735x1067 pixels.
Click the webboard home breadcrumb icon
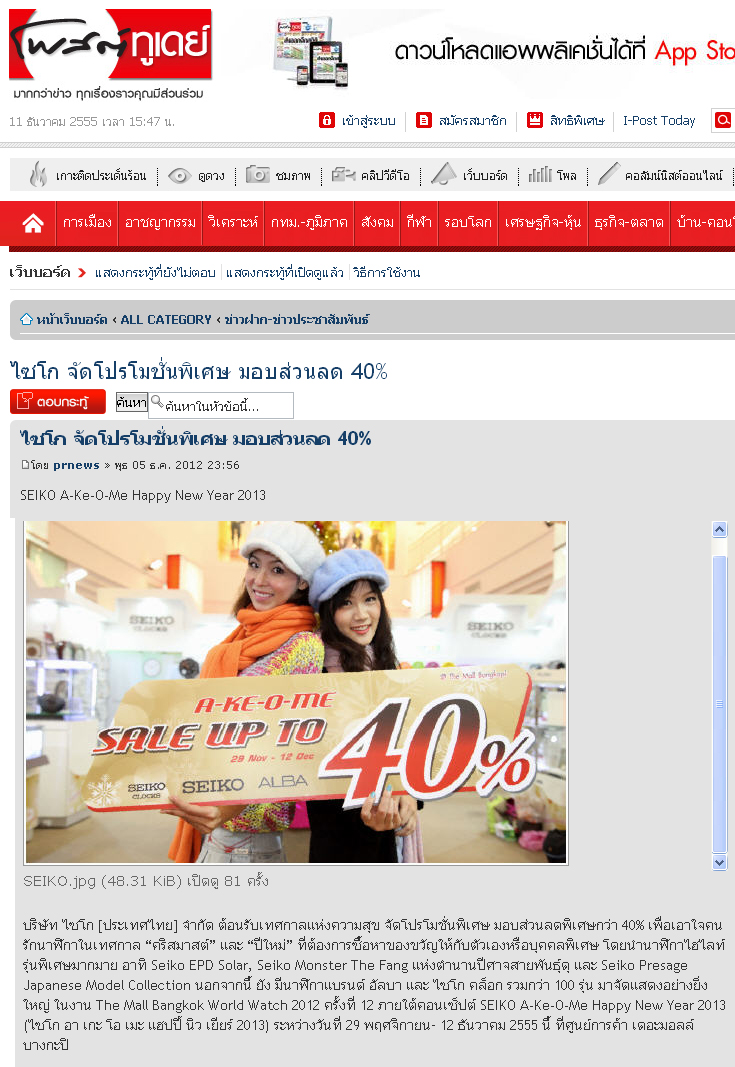(26, 319)
